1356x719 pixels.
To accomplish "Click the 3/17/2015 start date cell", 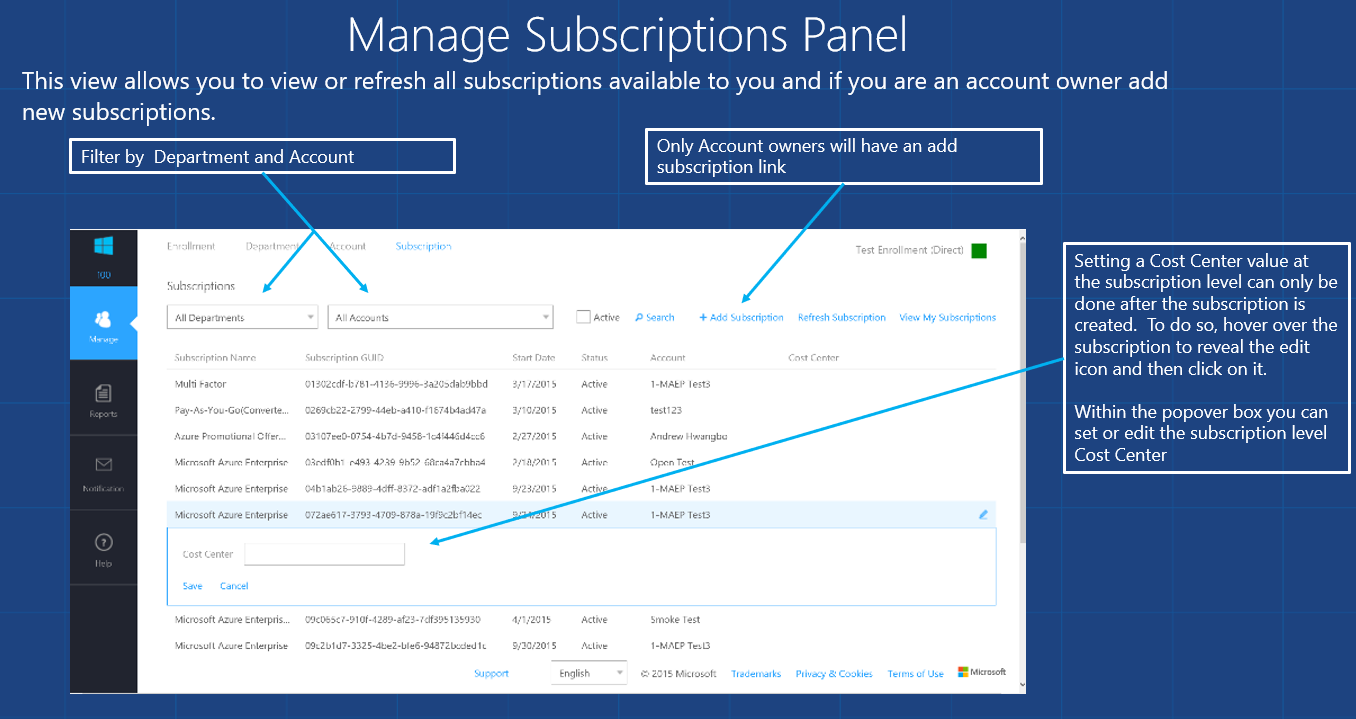I will [534, 384].
